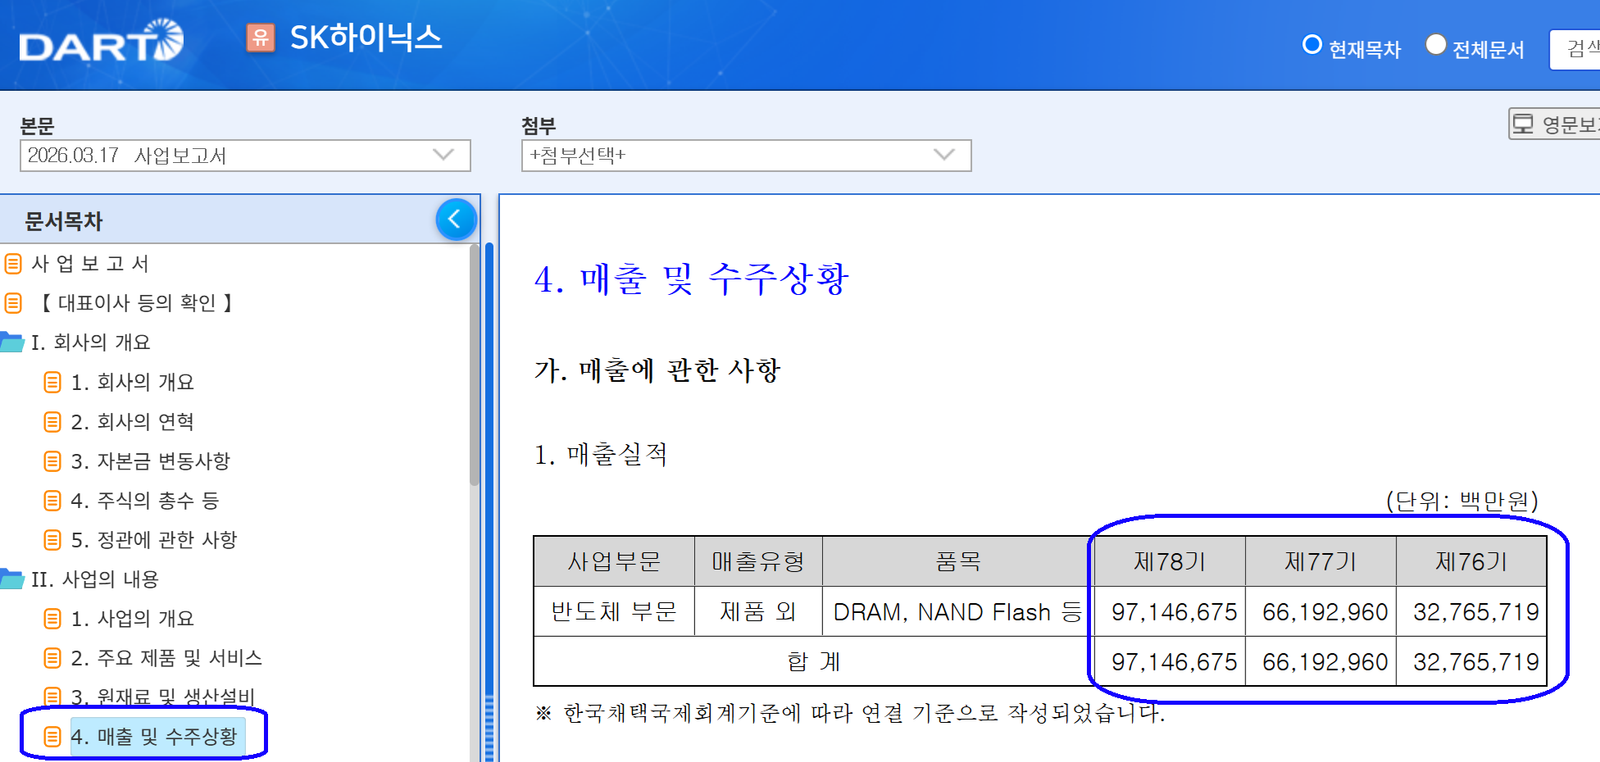Viewport: 1600px width, 762px height.
Task: Click document icon beside 2. 회사의 연혁
Action: (53, 422)
